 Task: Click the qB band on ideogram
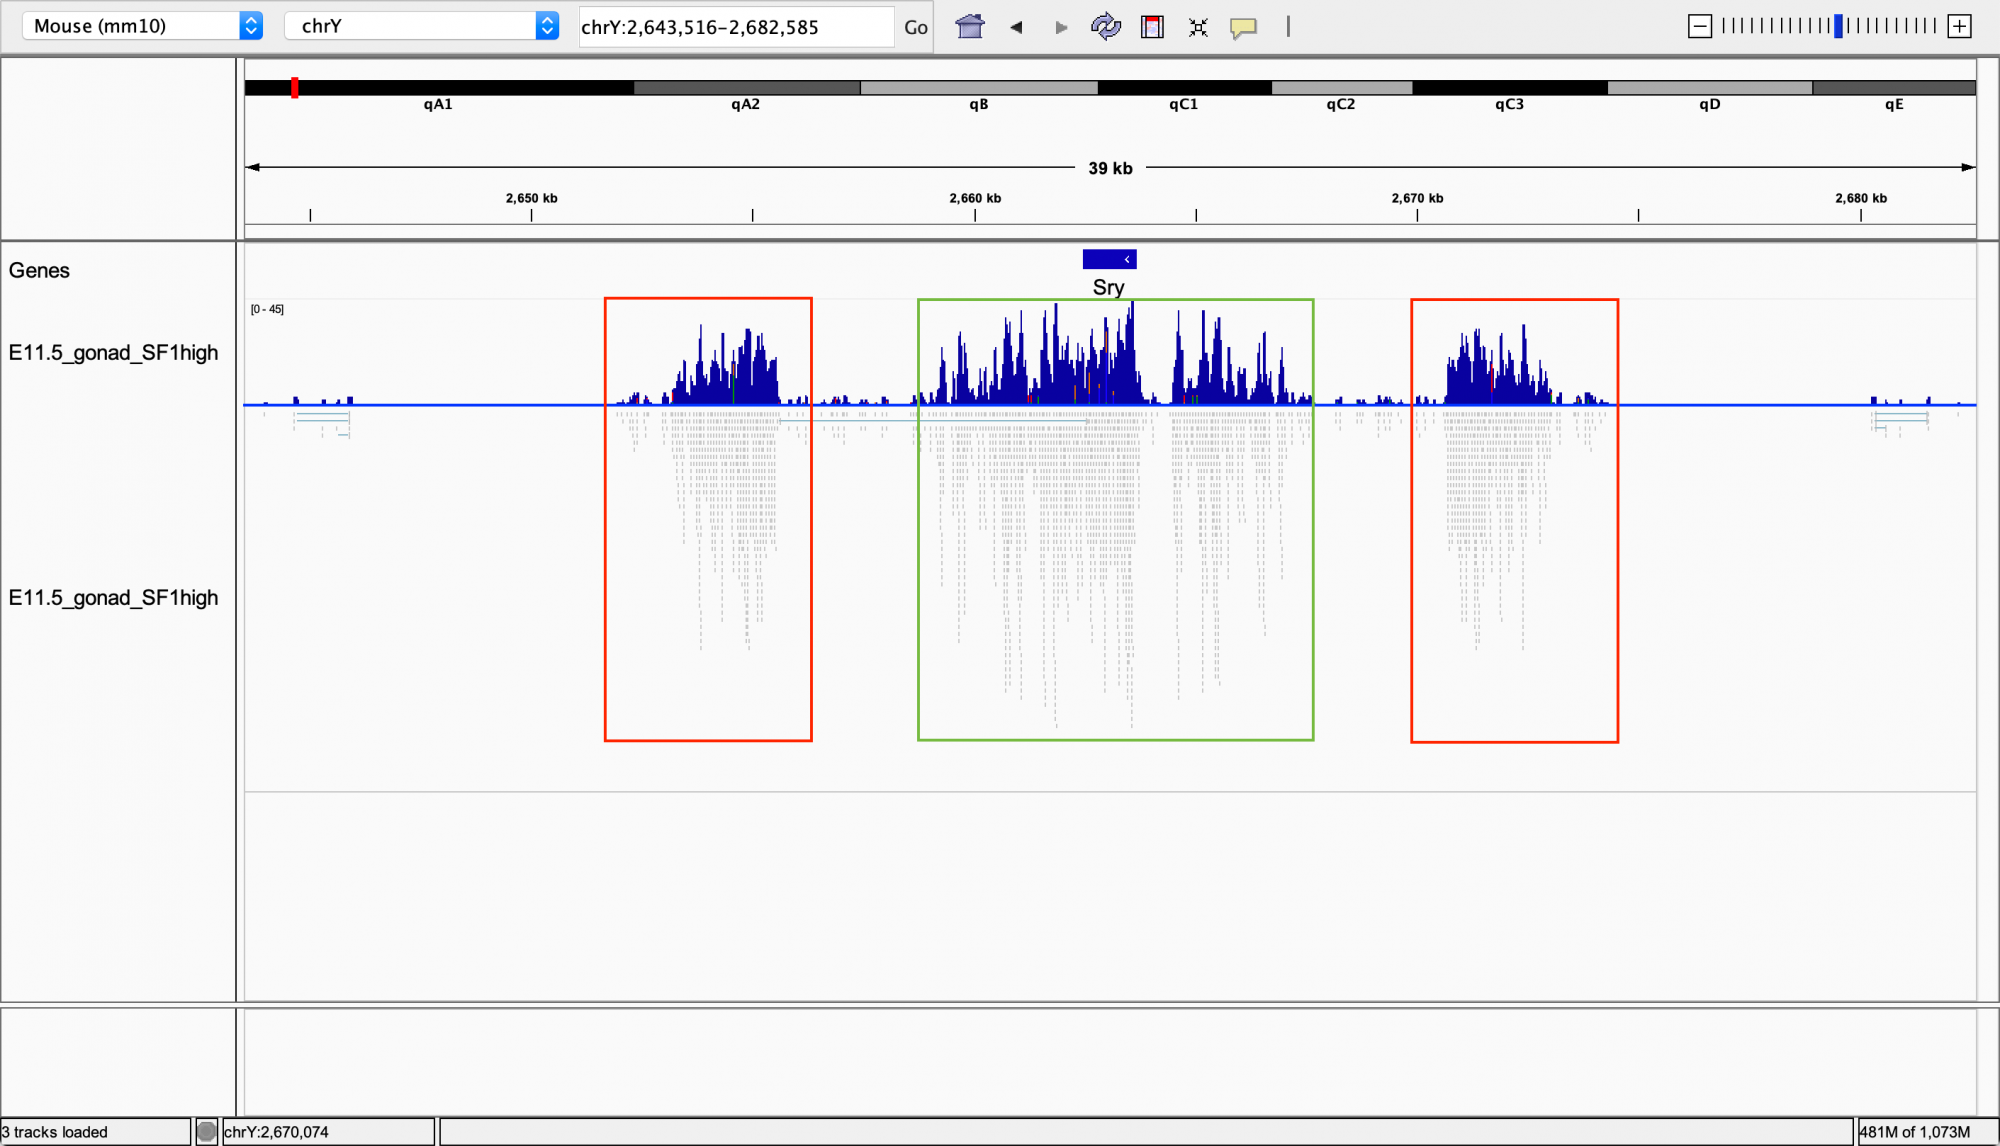[x=978, y=88]
